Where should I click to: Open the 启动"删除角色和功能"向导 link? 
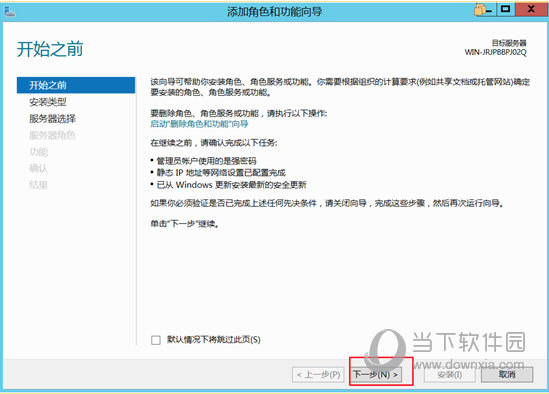(199, 124)
